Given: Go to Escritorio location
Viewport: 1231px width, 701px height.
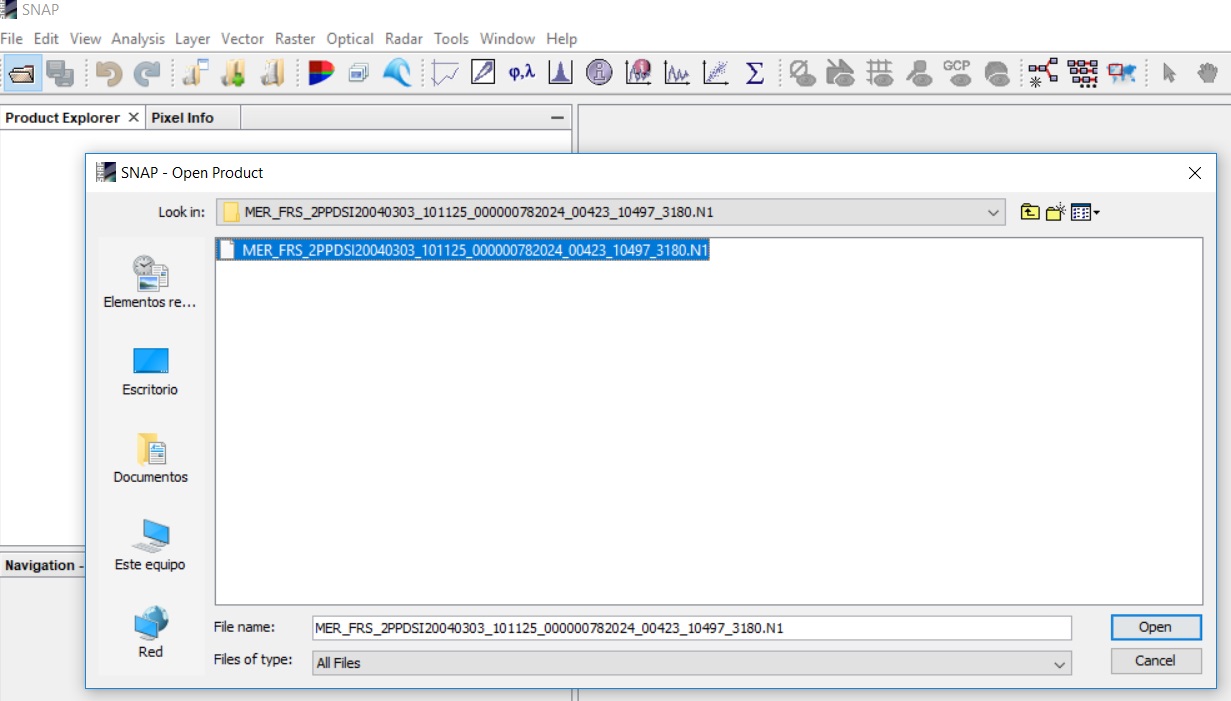Looking at the screenshot, I should point(150,372).
